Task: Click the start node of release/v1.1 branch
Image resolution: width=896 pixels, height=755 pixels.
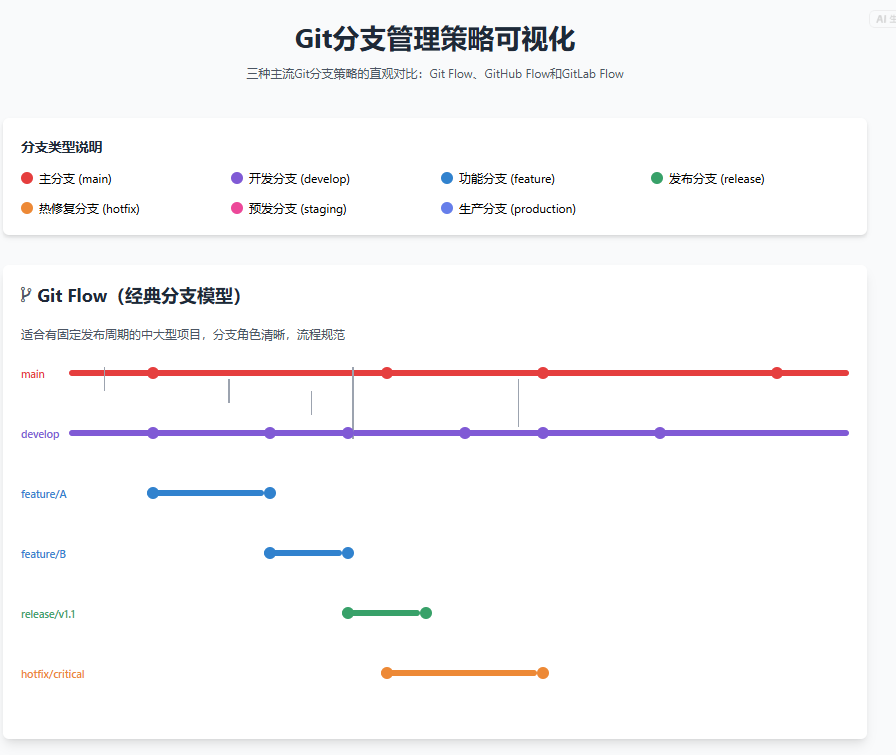Action: point(347,613)
